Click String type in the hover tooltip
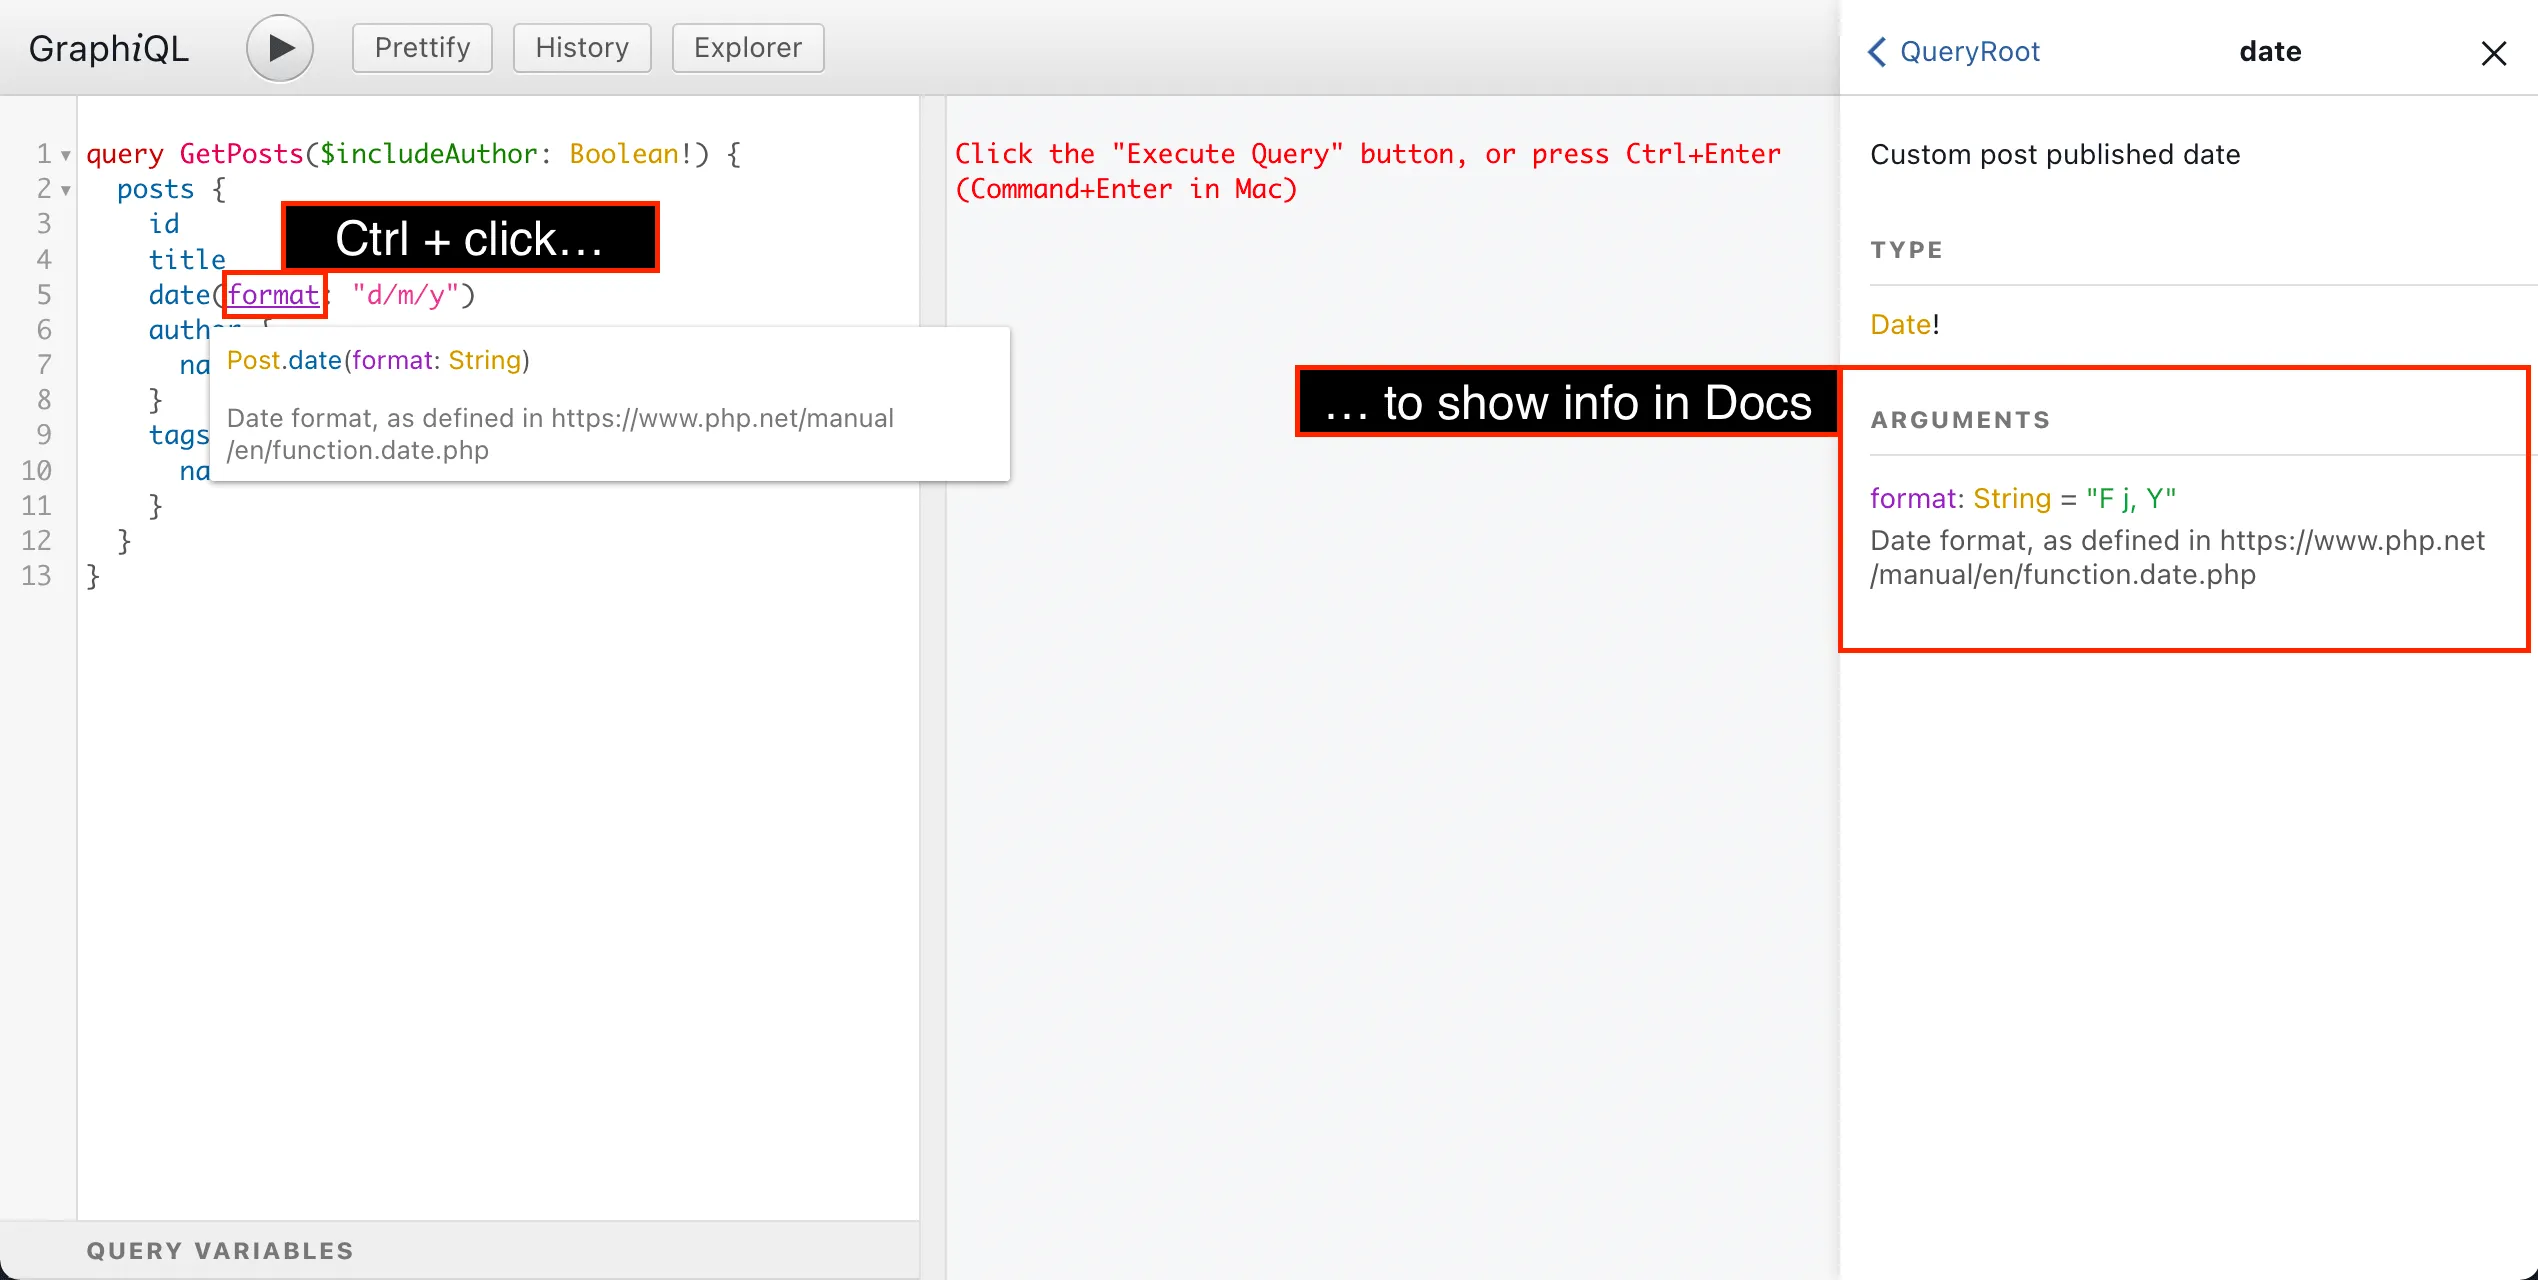The width and height of the screenshot is (2538, 1280). click(485, 360)
